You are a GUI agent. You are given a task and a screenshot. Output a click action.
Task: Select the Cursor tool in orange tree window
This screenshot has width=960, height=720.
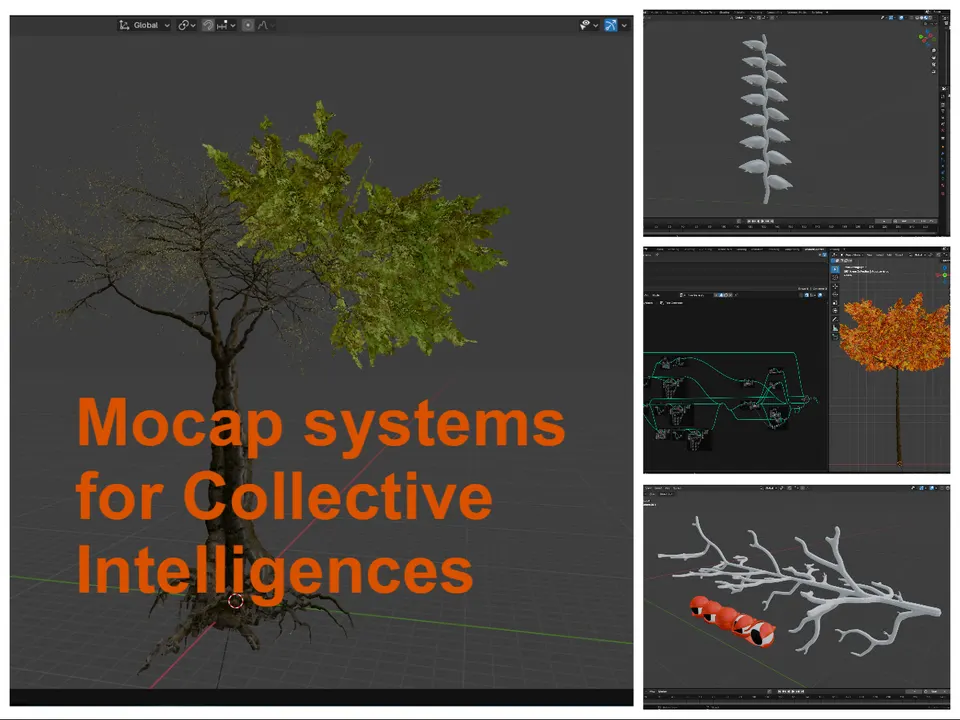[x=835, y=277]
